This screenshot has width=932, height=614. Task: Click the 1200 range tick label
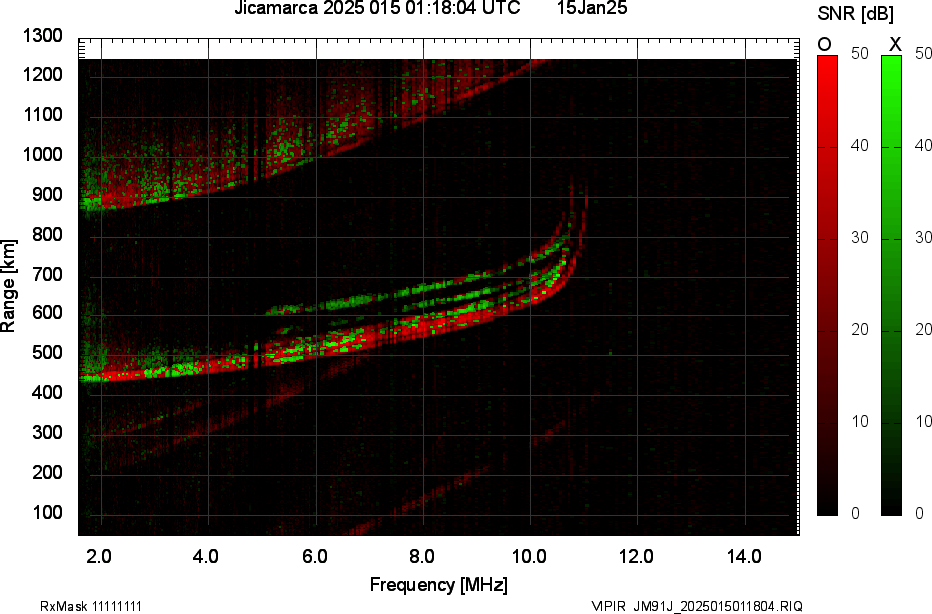point(42,74)
